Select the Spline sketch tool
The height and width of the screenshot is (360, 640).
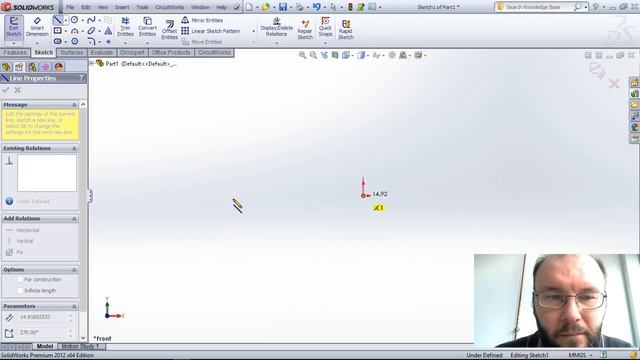tap(91, 20)
